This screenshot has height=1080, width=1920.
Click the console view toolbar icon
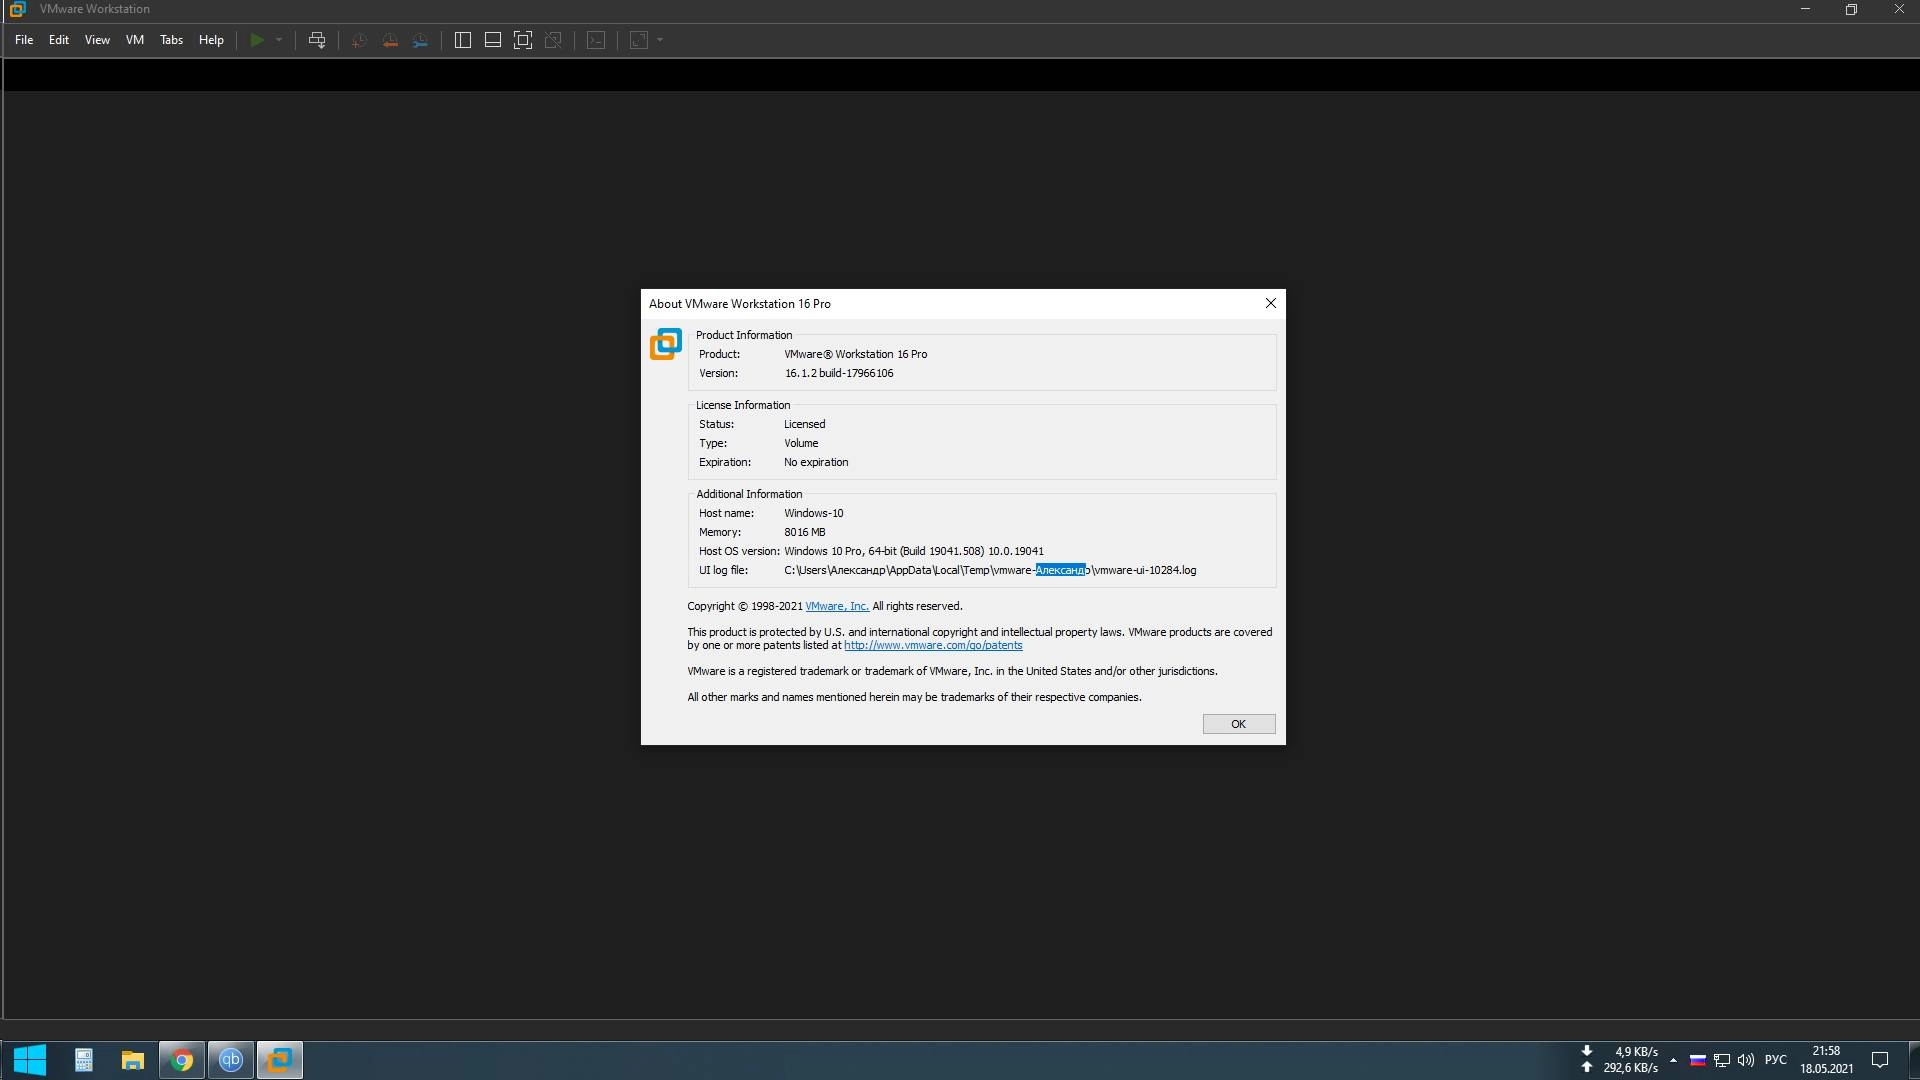click(x=596, y=40)
